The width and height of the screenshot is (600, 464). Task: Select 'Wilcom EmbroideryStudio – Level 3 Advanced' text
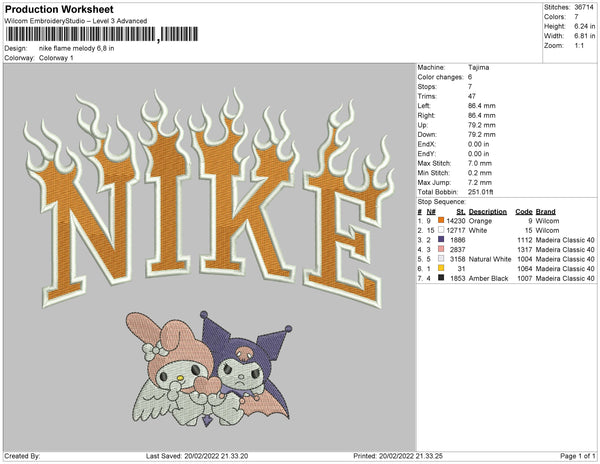coord(76,21)
